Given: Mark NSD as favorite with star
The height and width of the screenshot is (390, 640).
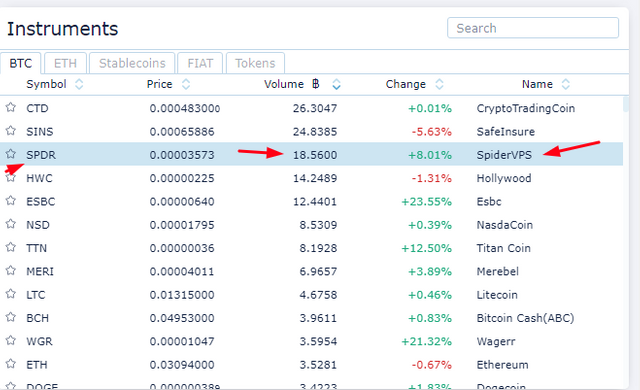Looking at the screenshot, I should coord(11,224).
